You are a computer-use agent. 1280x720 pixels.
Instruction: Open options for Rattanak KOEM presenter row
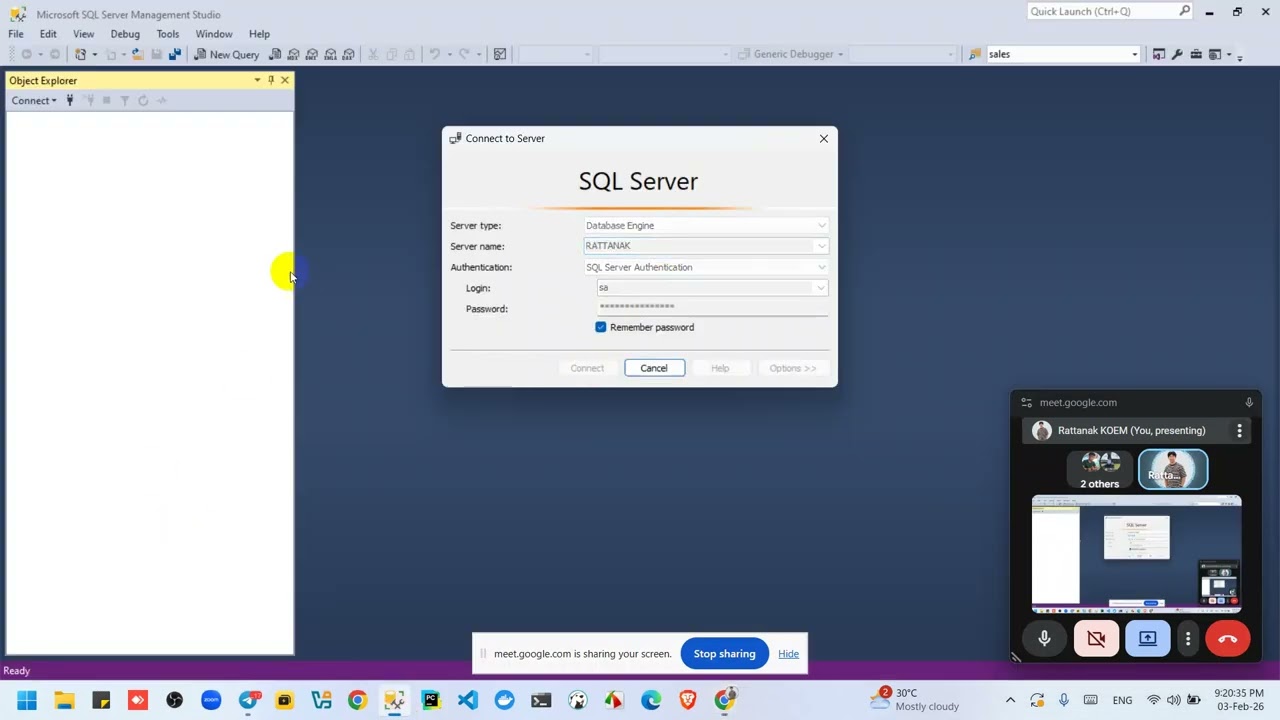tap(1239, 431)
